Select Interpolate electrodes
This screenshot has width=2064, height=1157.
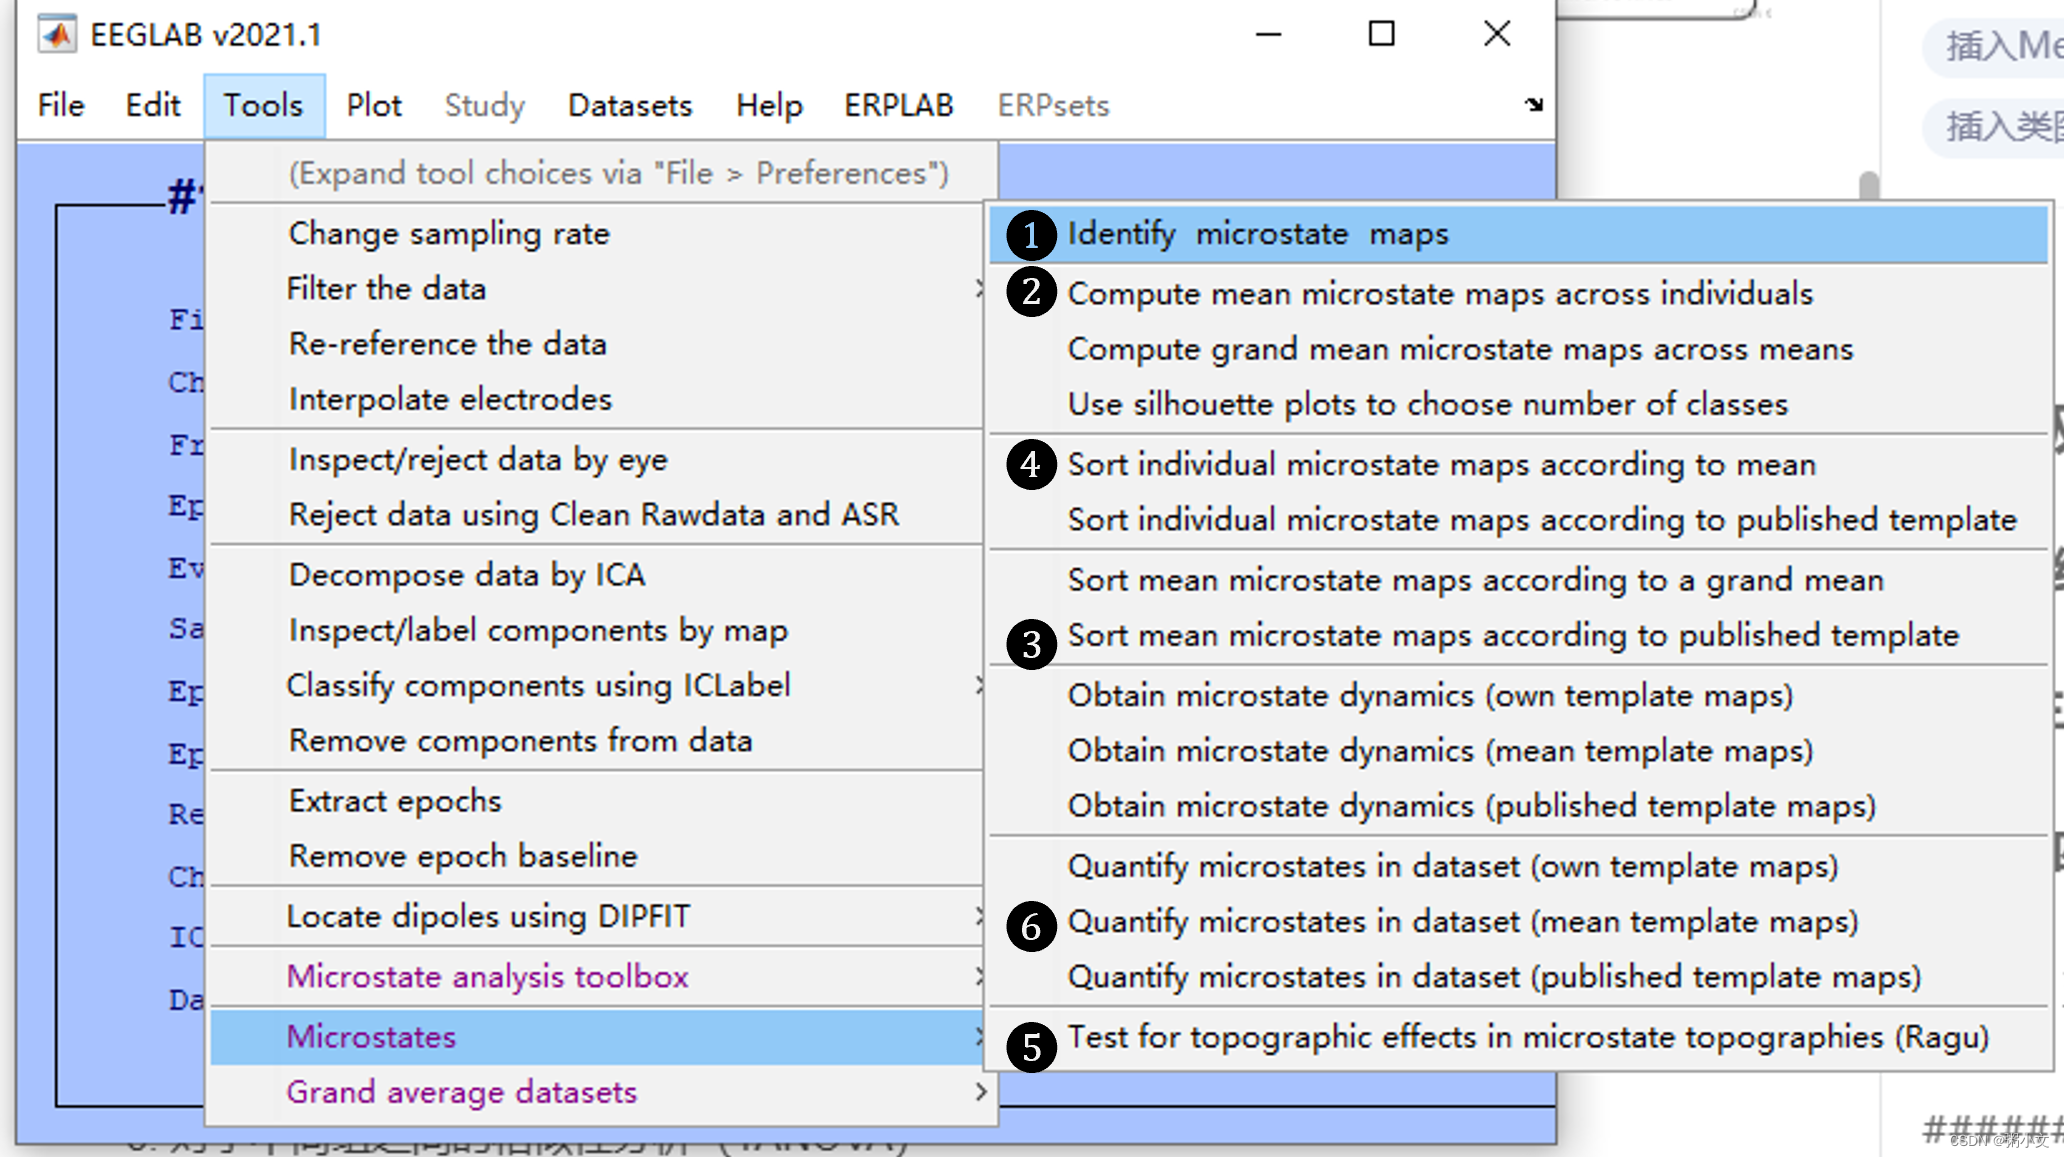point(598,399)
